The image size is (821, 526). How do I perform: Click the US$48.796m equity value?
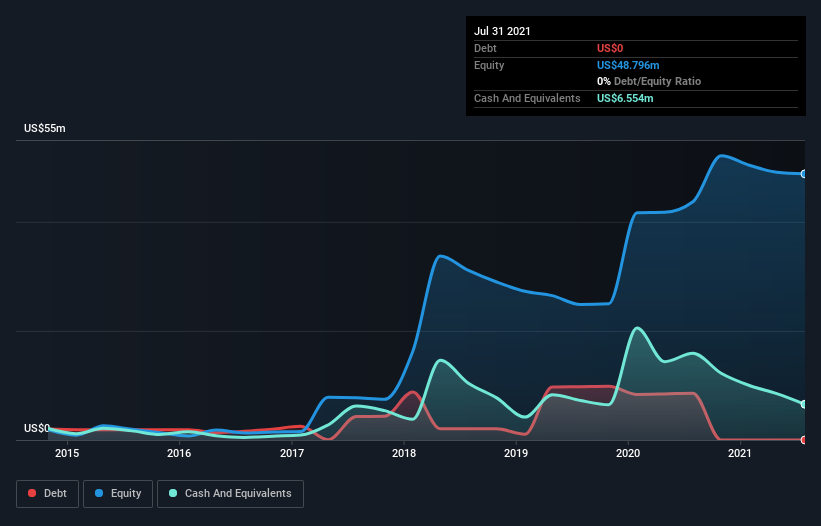pyautogui.click(x=628, y=65)
